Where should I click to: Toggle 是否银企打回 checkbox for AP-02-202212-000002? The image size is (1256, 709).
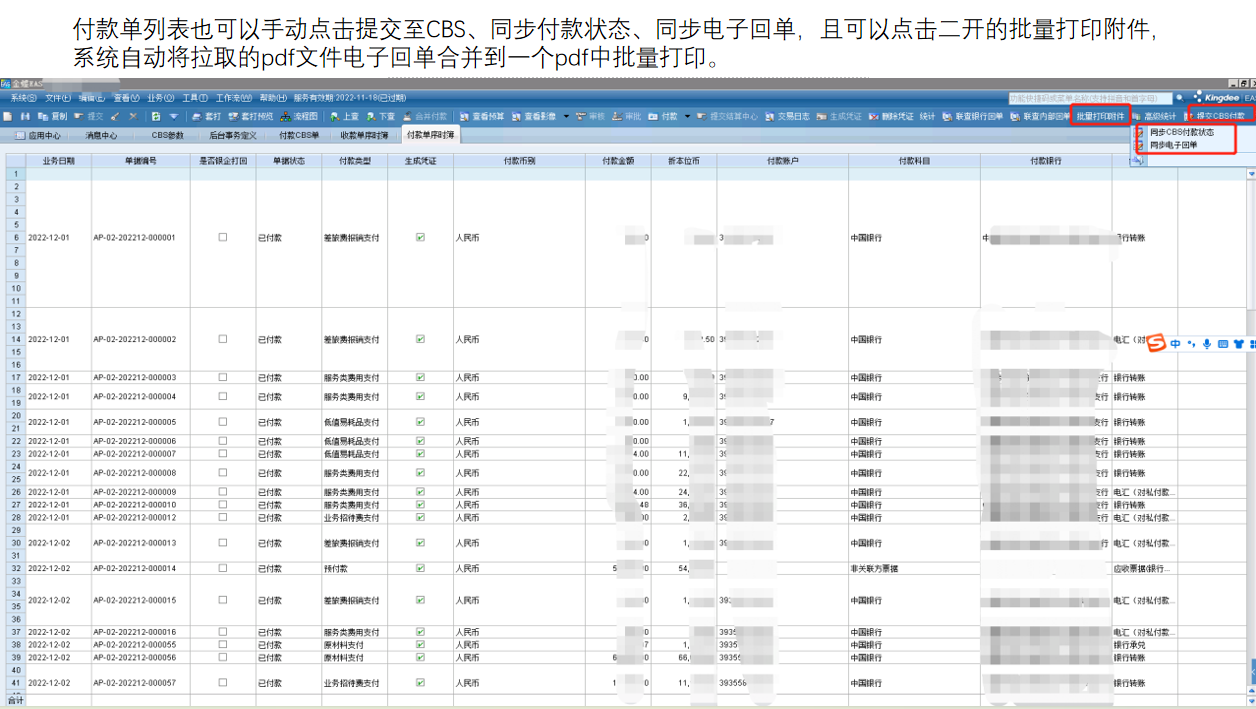(x=223, y=339)
